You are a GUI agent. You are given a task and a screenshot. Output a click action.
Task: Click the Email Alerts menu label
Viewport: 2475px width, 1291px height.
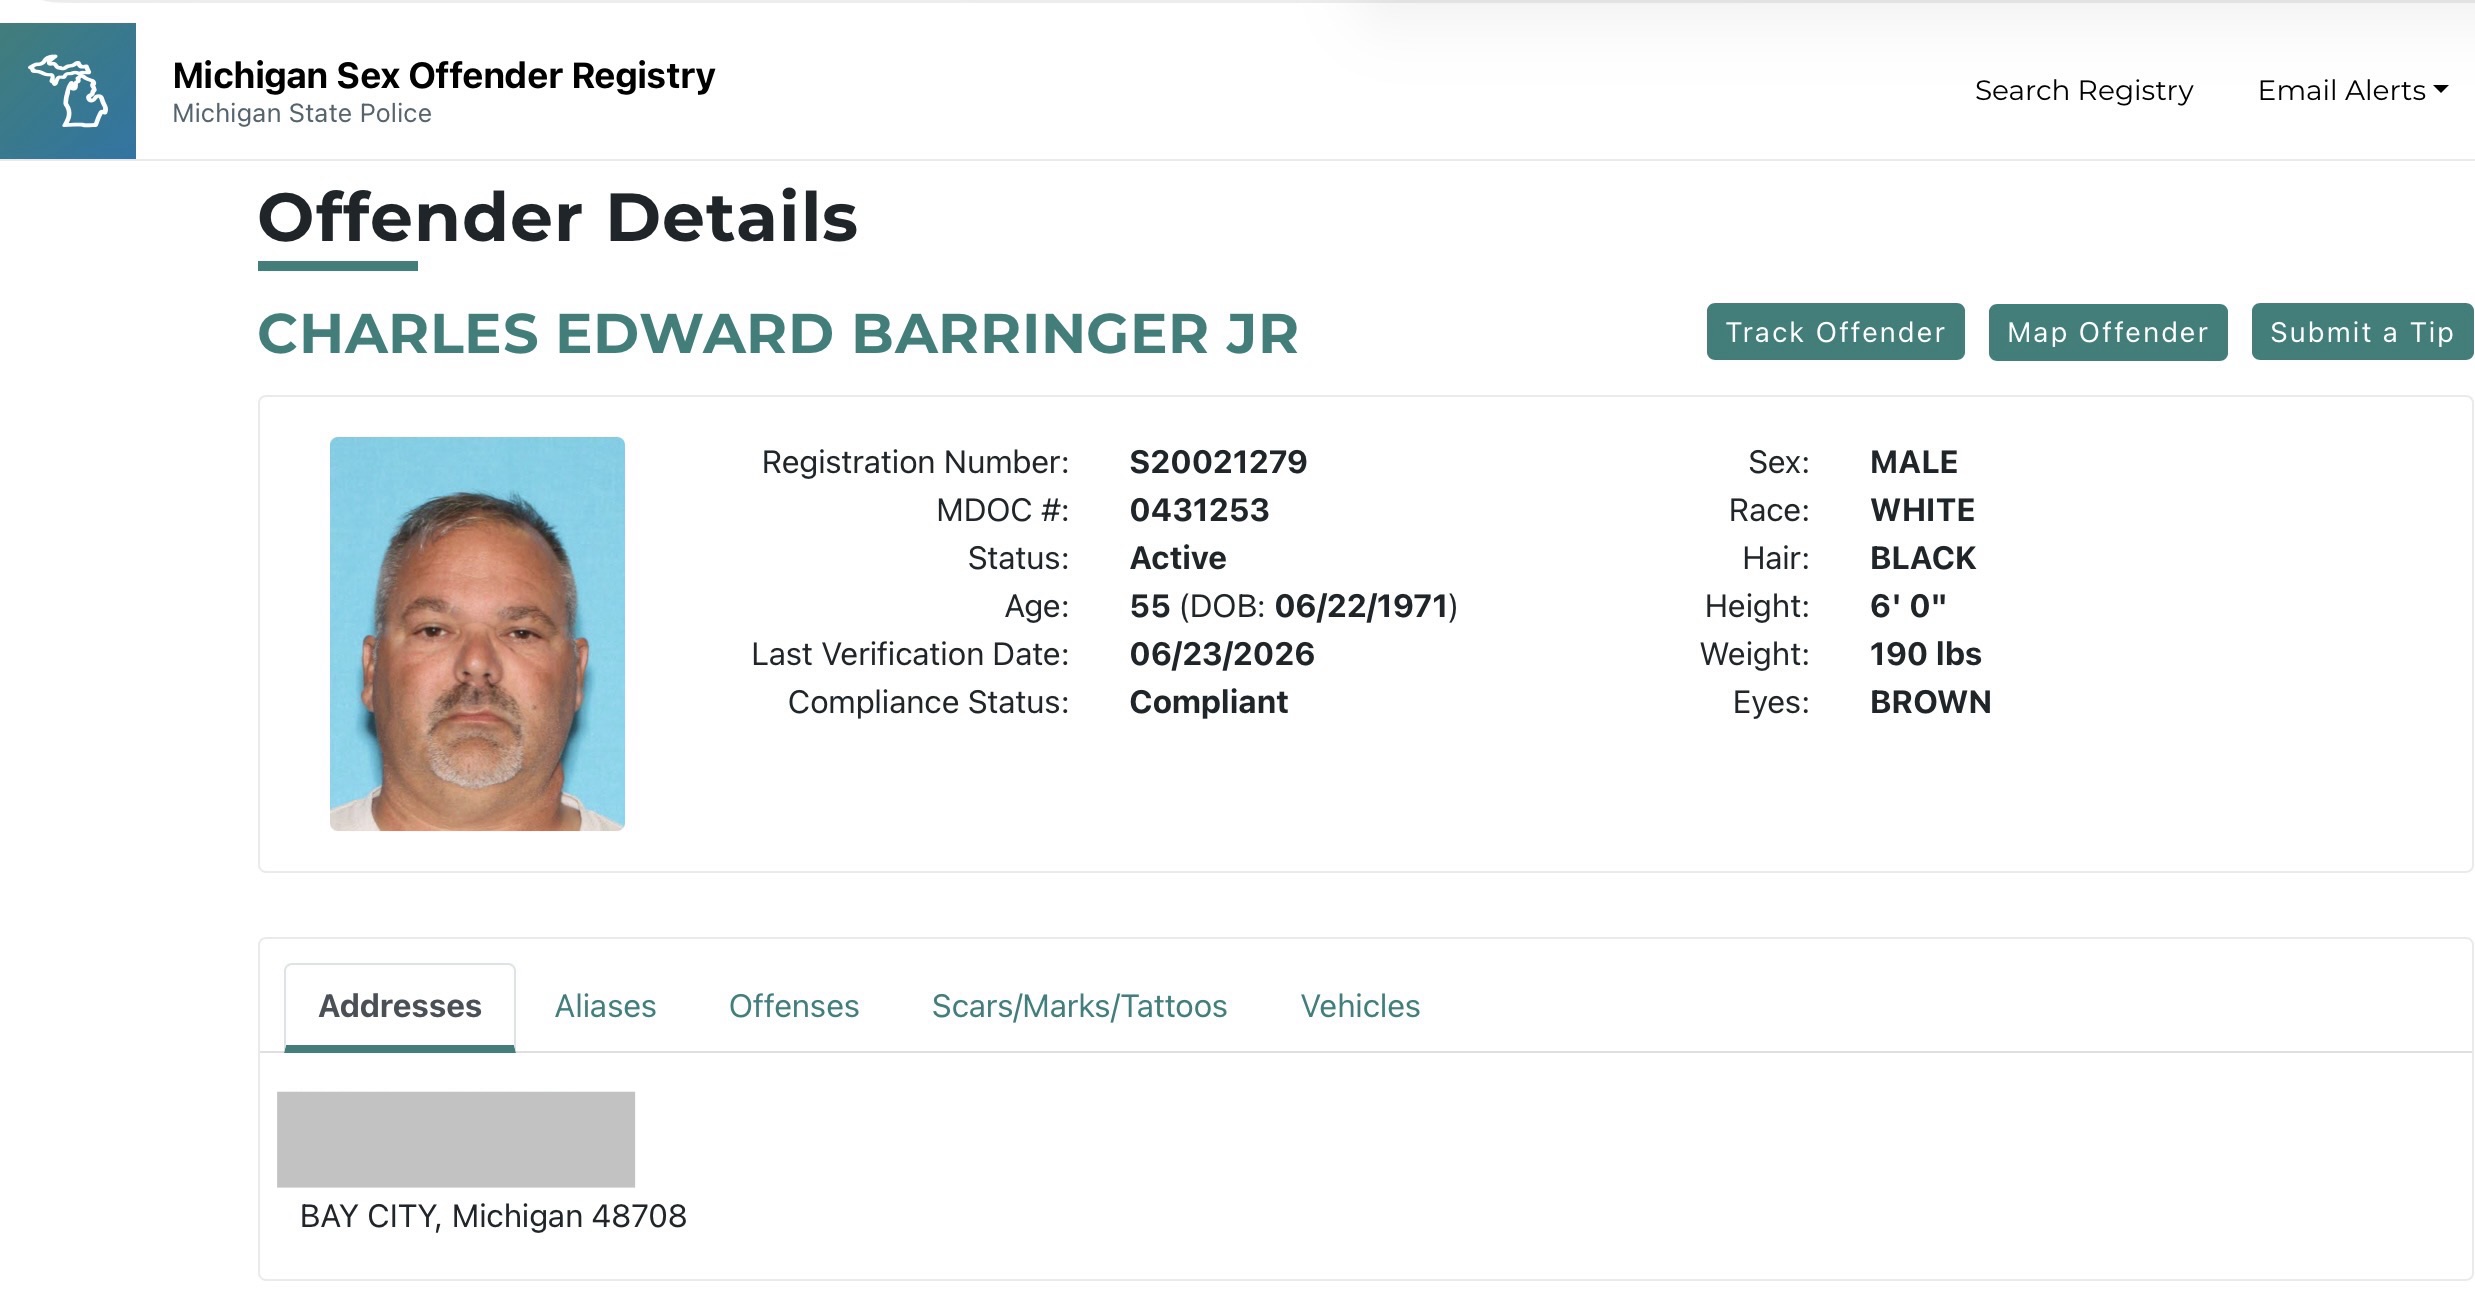click(2342, 90)
